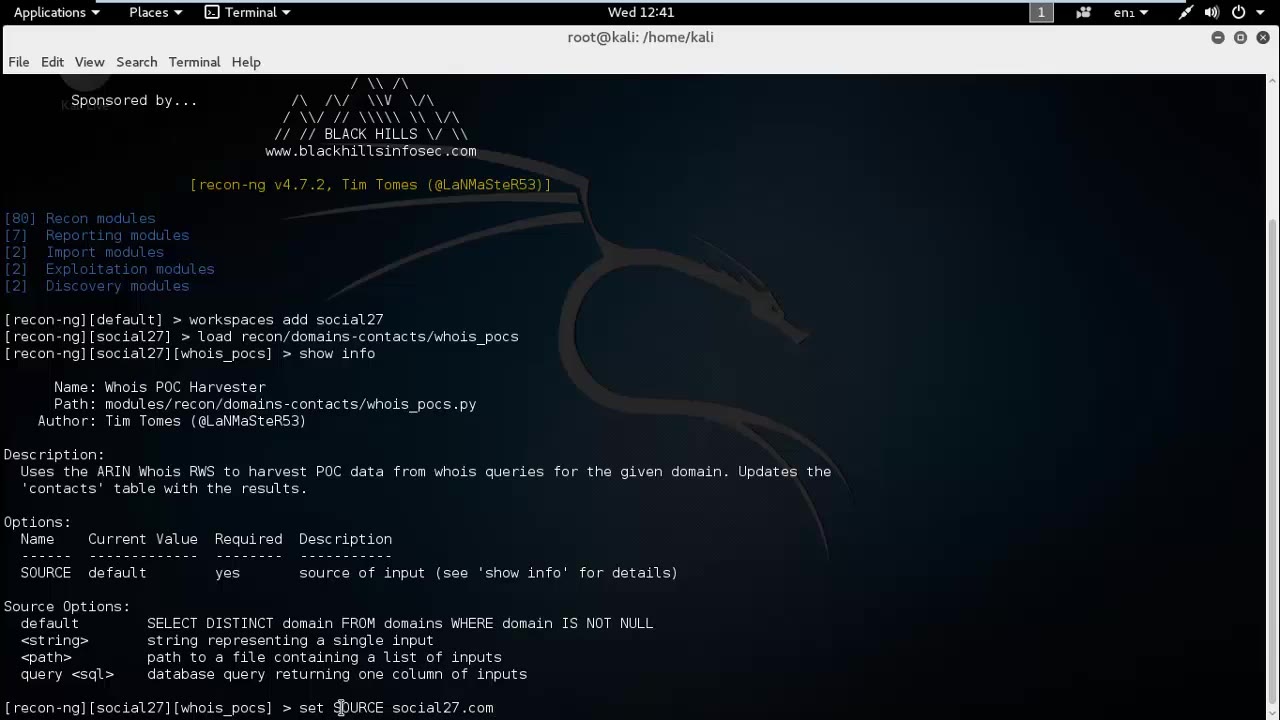1280x720 pixels.
Task: Click the '<path>' source option
Action: (46, 658)
